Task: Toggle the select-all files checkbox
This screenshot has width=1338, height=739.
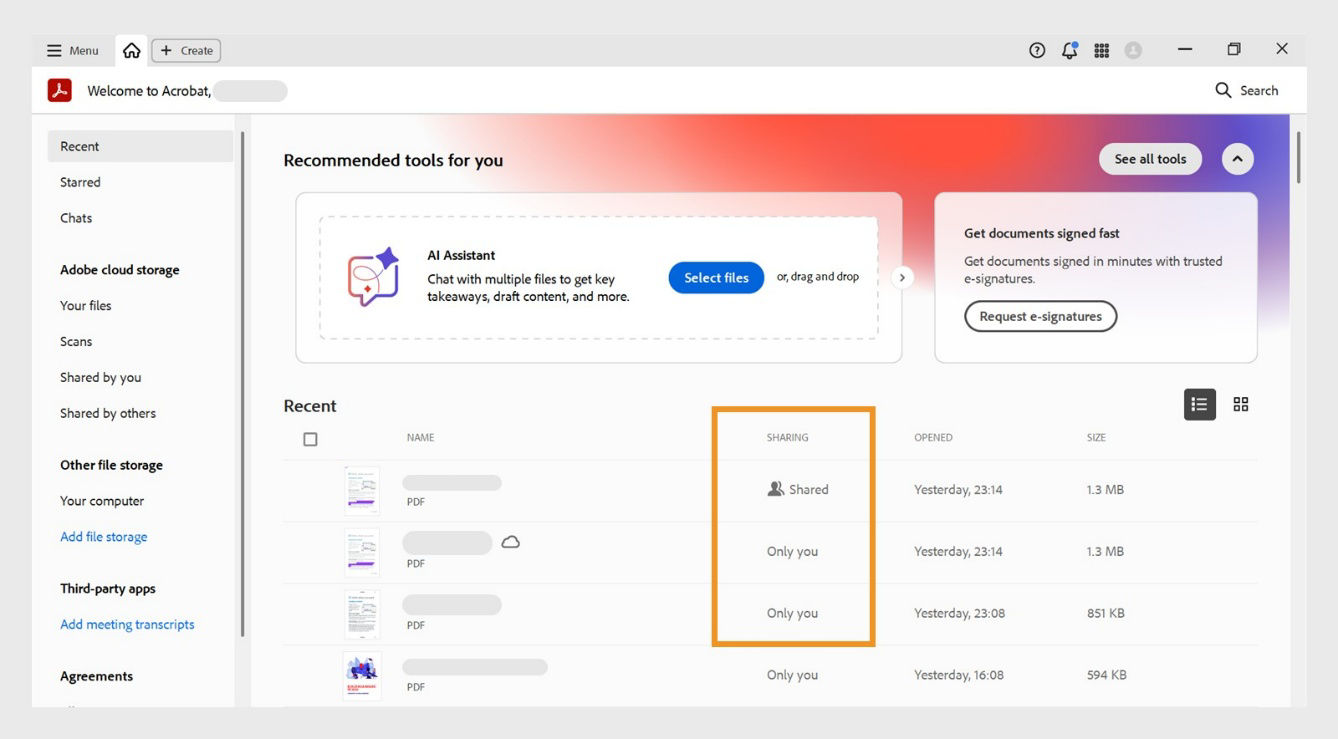Action: click(x=310, y=438)
